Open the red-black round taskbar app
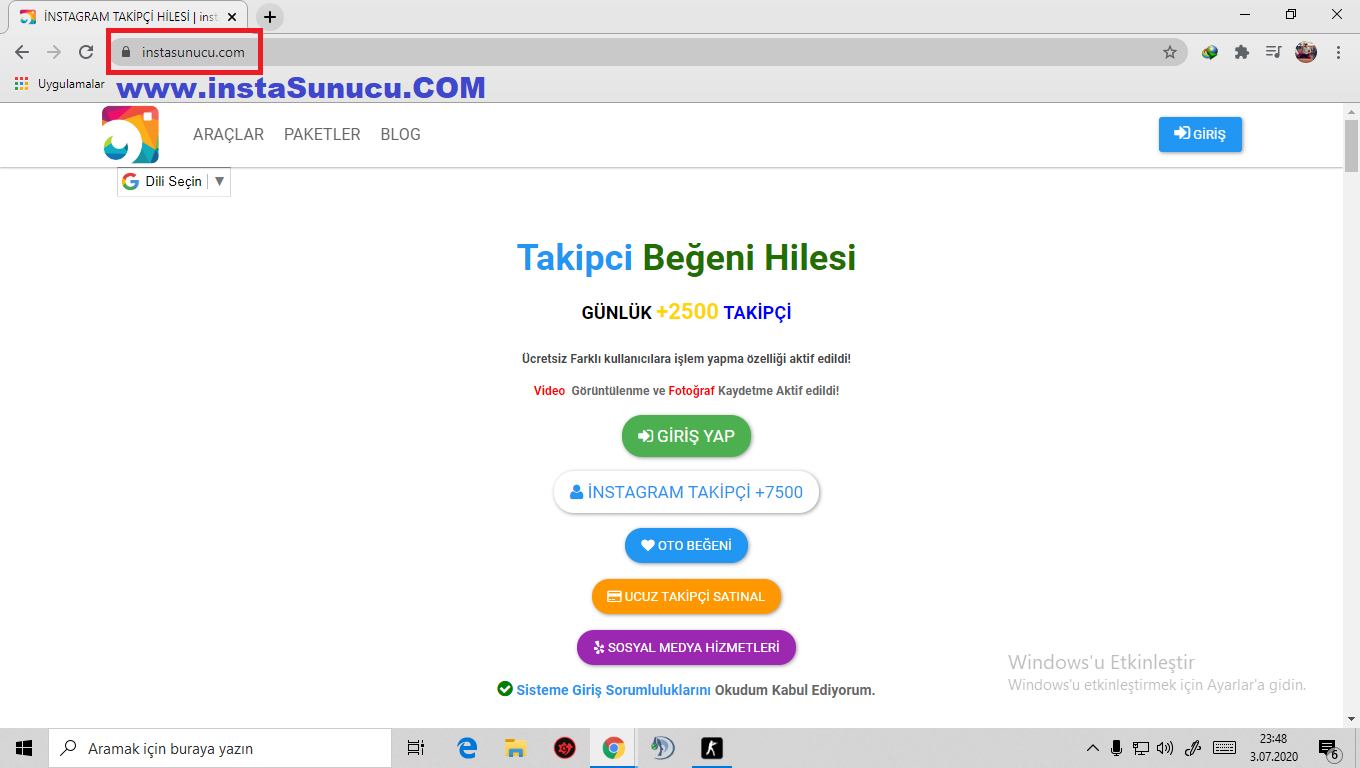 point(564,748)
